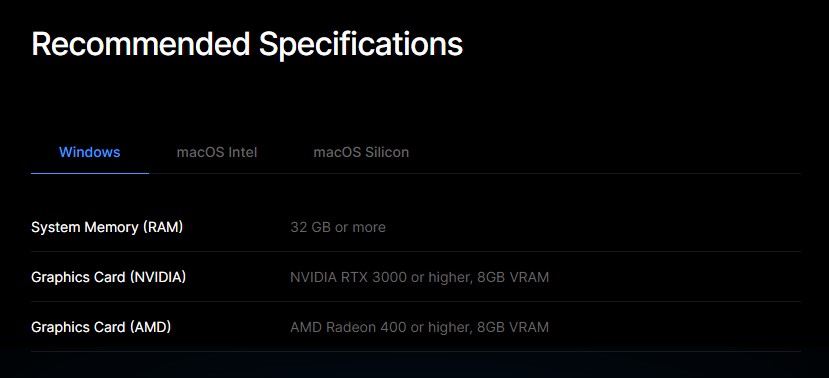Screen dimensions: 829x378
Task: Click the Recommended Specifications heading
Action: (247, 44)
